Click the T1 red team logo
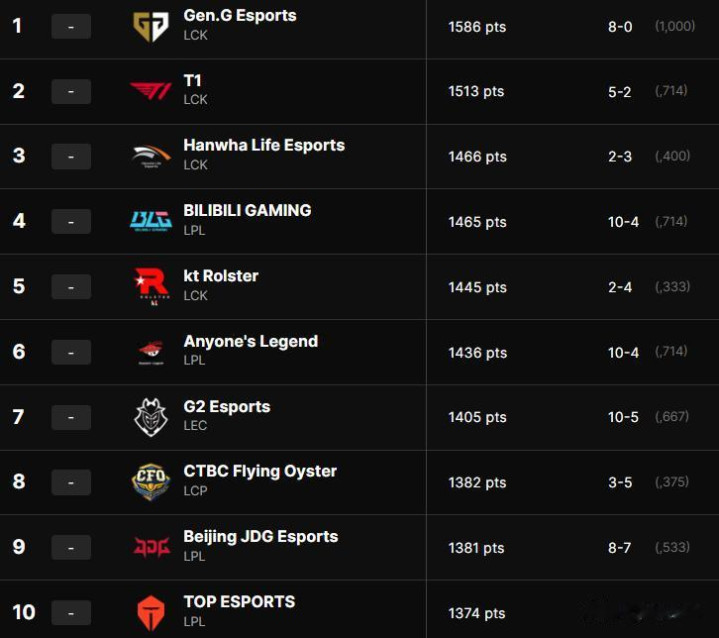 pyautogui.click(x=151, y=91)
